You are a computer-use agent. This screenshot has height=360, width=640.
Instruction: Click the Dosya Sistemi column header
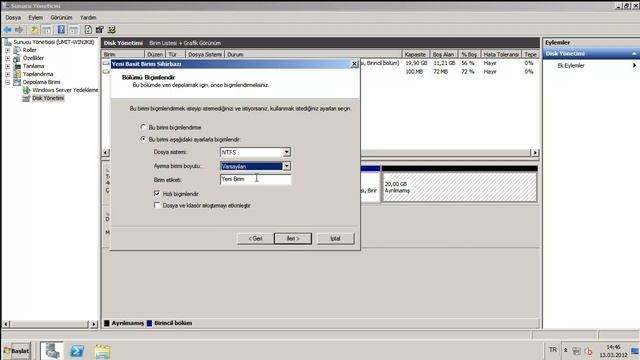click(x=205, y=54)
